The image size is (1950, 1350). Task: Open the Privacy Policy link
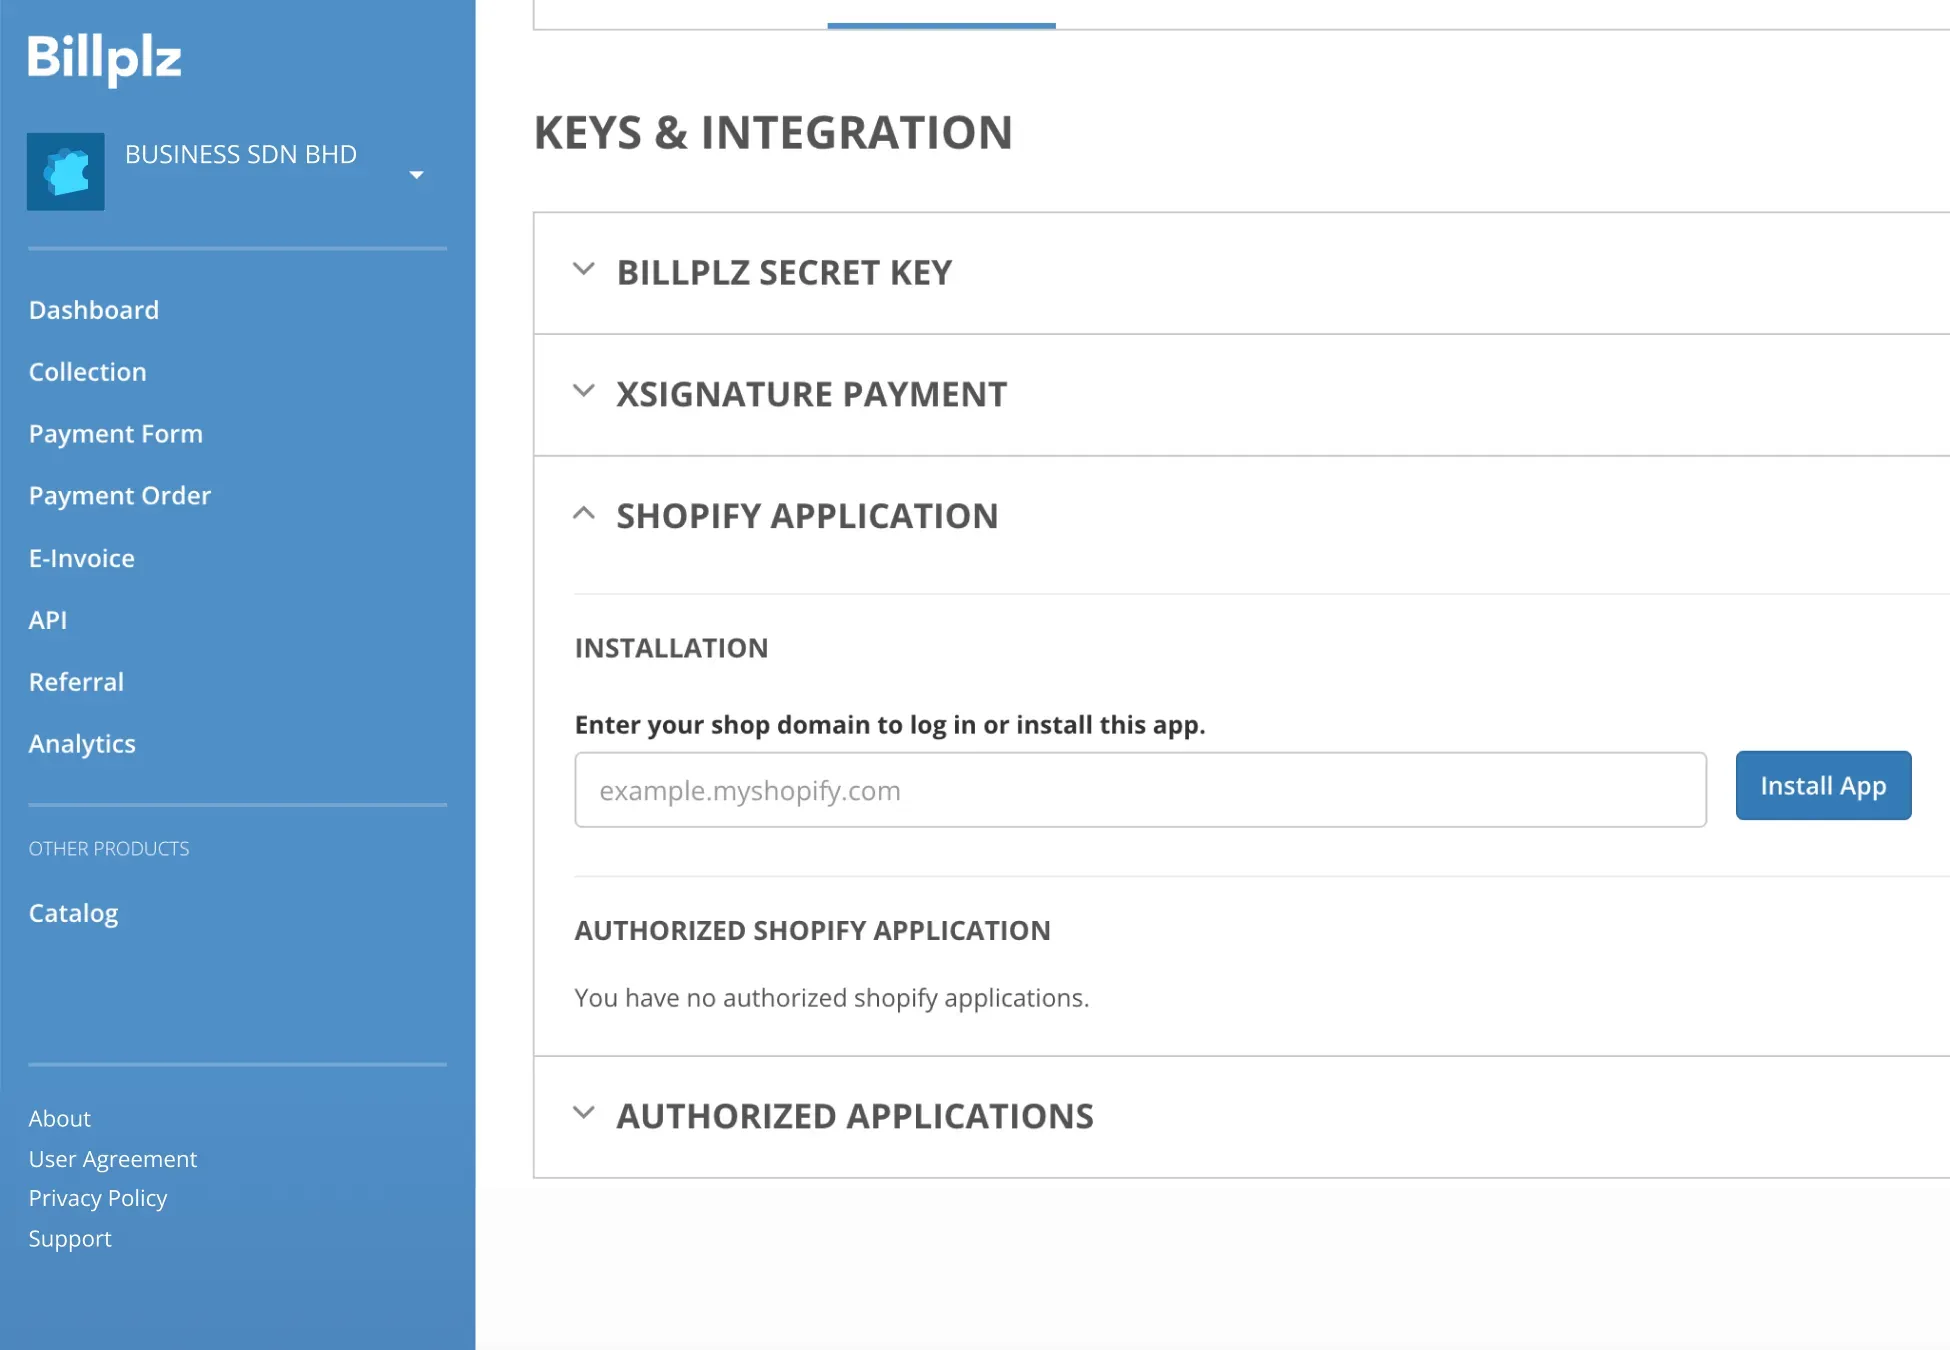click(98, 1198)
